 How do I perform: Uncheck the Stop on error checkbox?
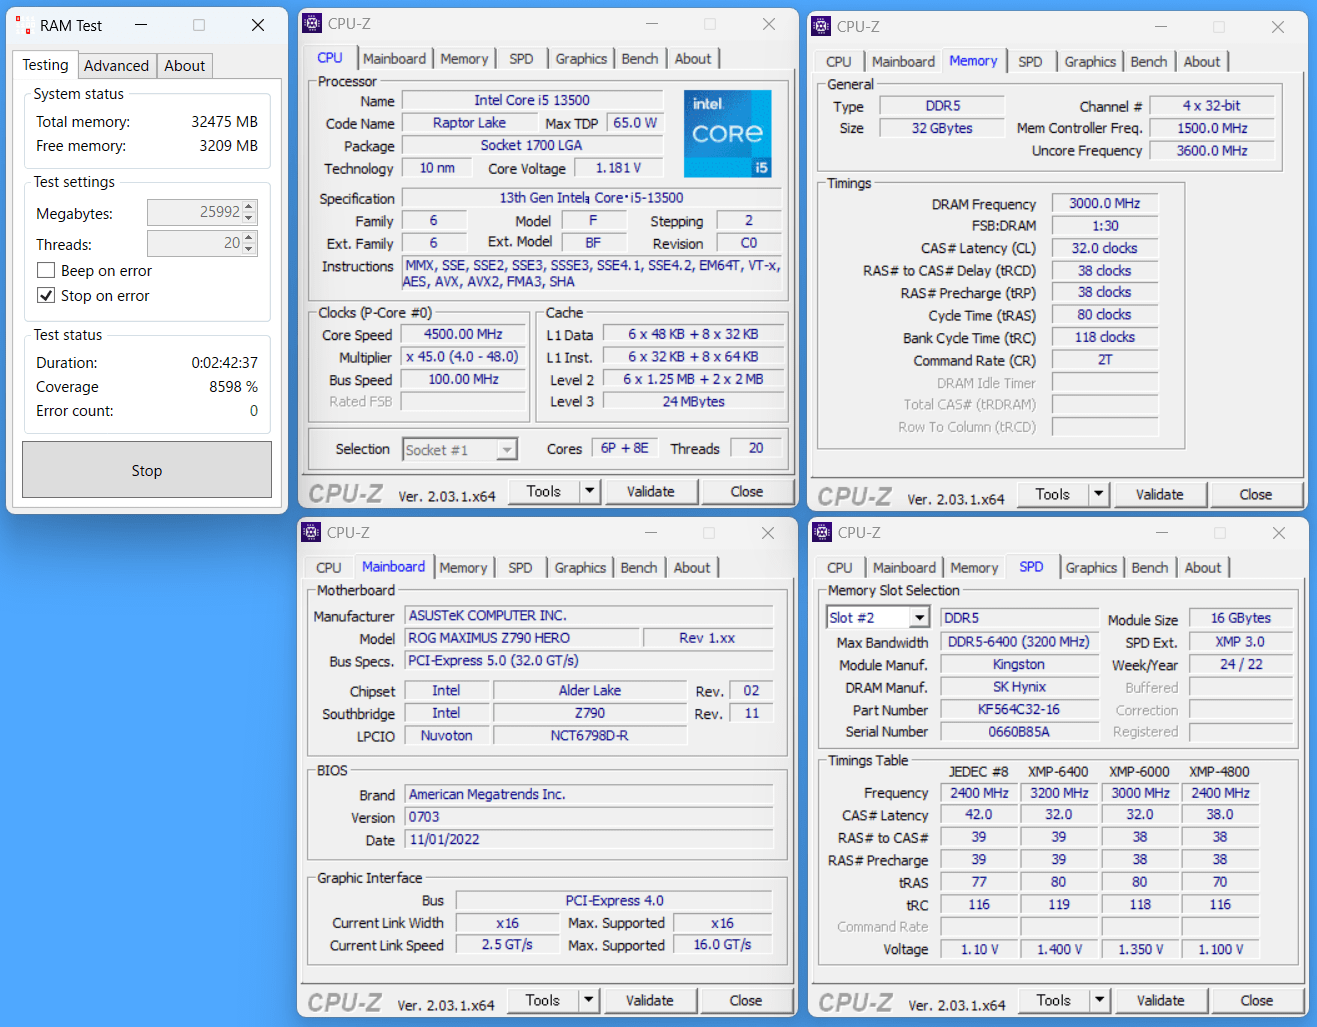tap(46, 295)
